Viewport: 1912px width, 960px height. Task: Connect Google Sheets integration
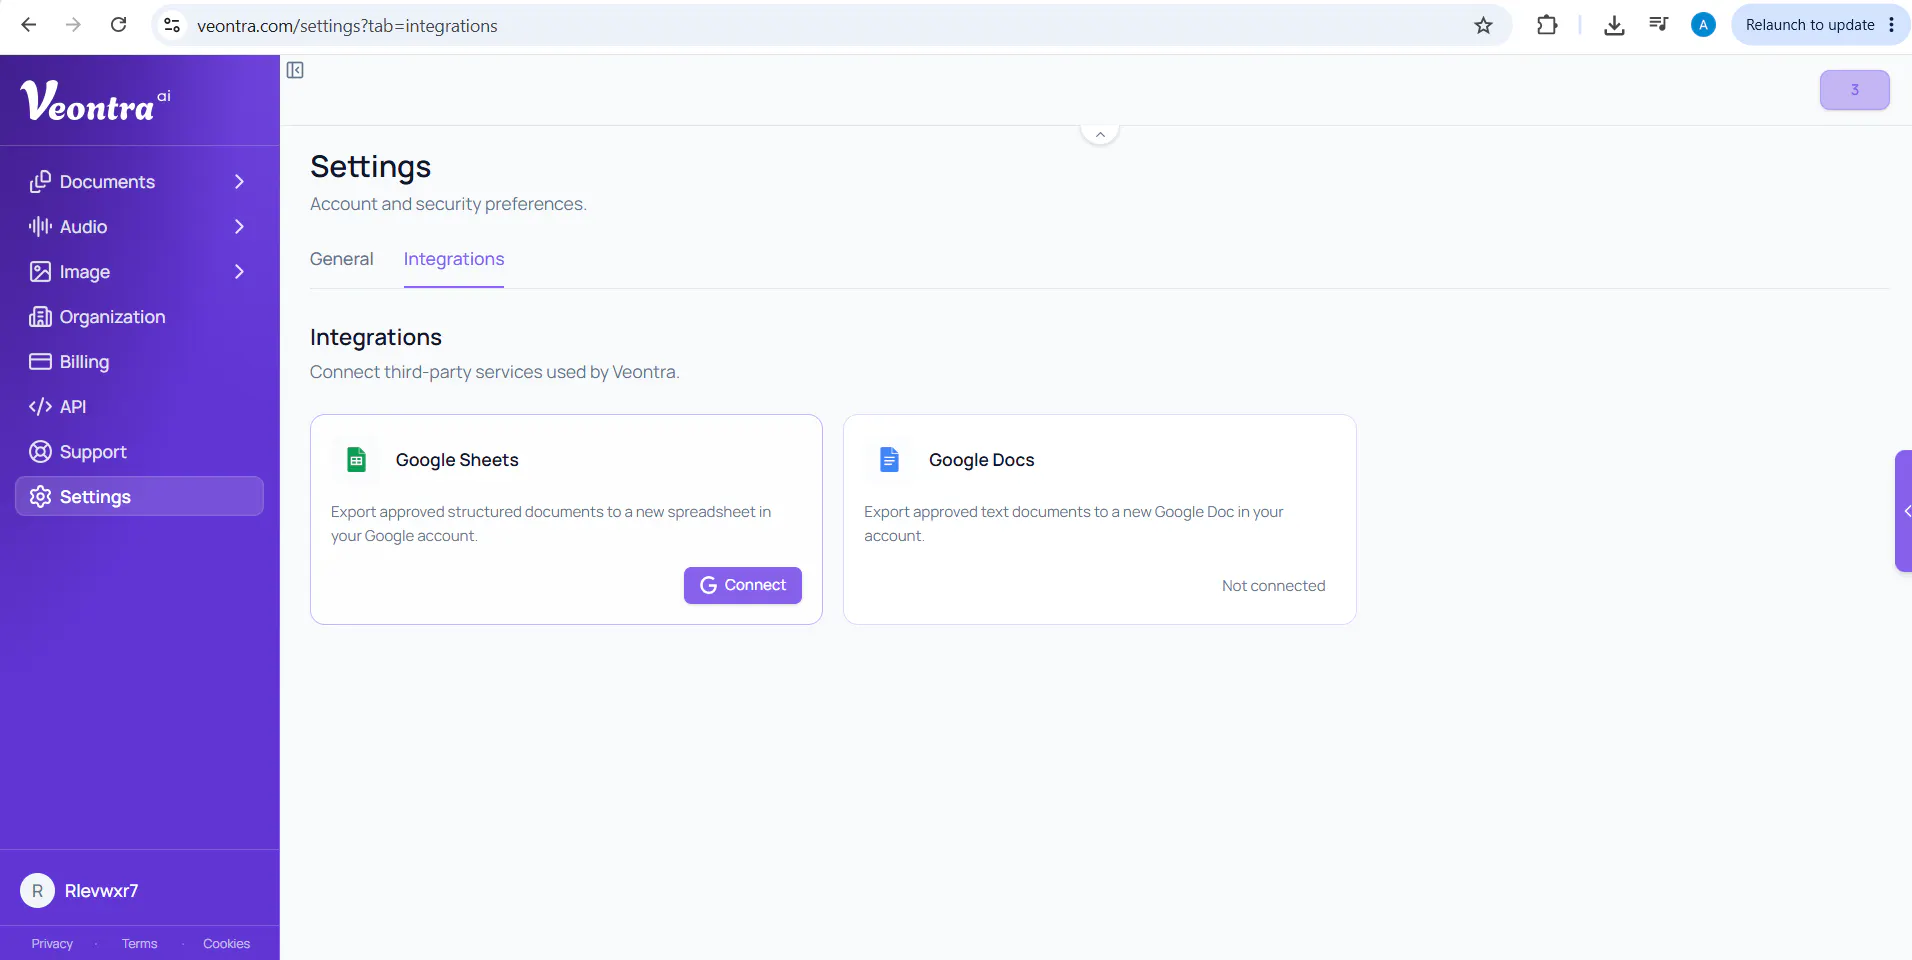coord(743,585)
